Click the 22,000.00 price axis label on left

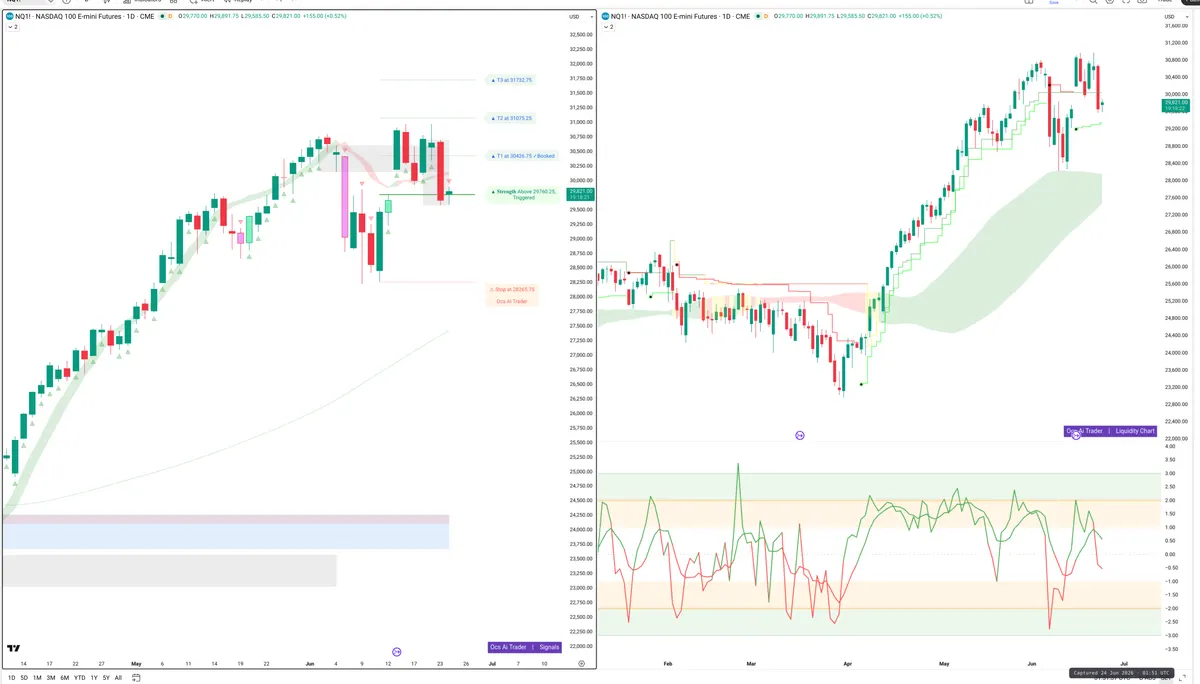(583, 646)
